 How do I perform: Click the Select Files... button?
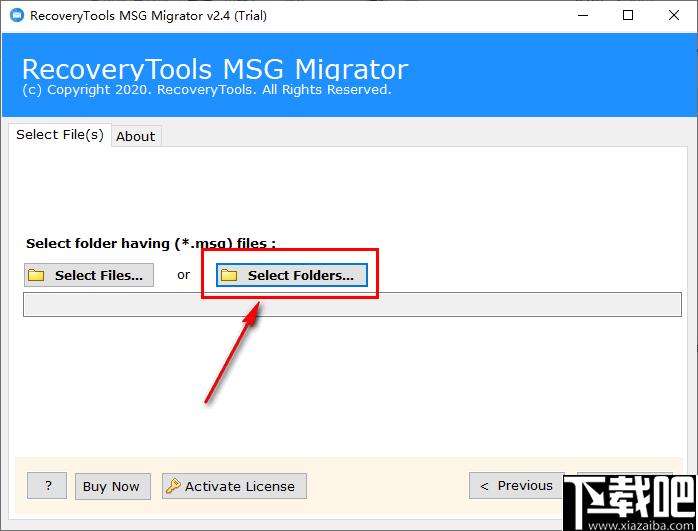(89, 275)
